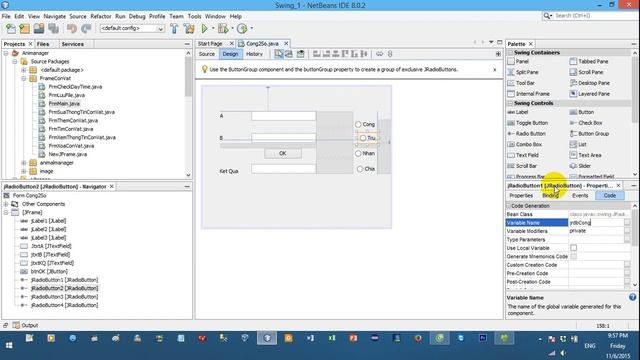
Task: Expand the animalmanager package node
Action: [24, 163]
